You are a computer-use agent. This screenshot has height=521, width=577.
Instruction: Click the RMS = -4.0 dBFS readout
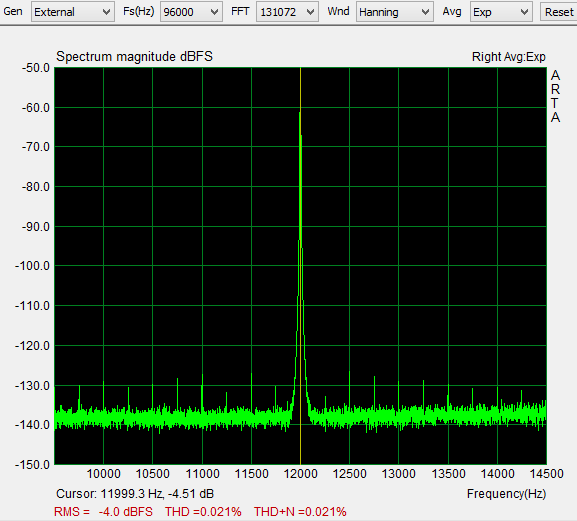pos(103,512)
